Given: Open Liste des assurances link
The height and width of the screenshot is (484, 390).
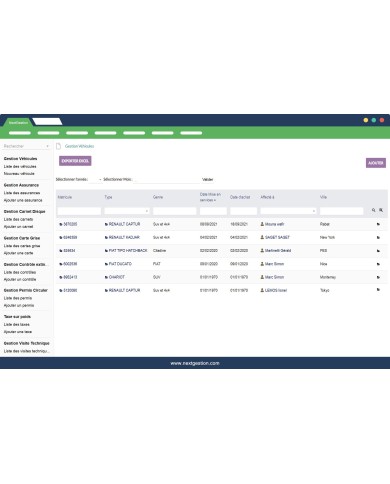Looking at the screenshot, I should pos(22,193).
